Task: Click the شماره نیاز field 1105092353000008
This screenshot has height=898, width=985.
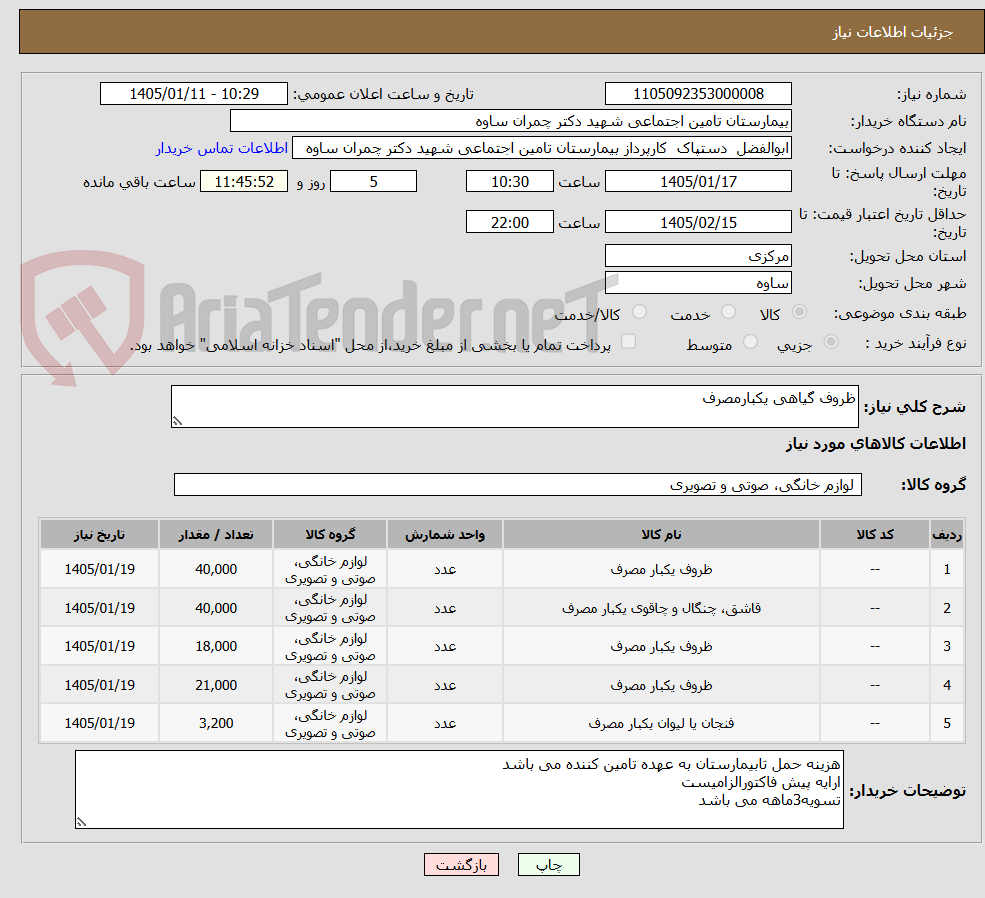Action: pos(698,94)
